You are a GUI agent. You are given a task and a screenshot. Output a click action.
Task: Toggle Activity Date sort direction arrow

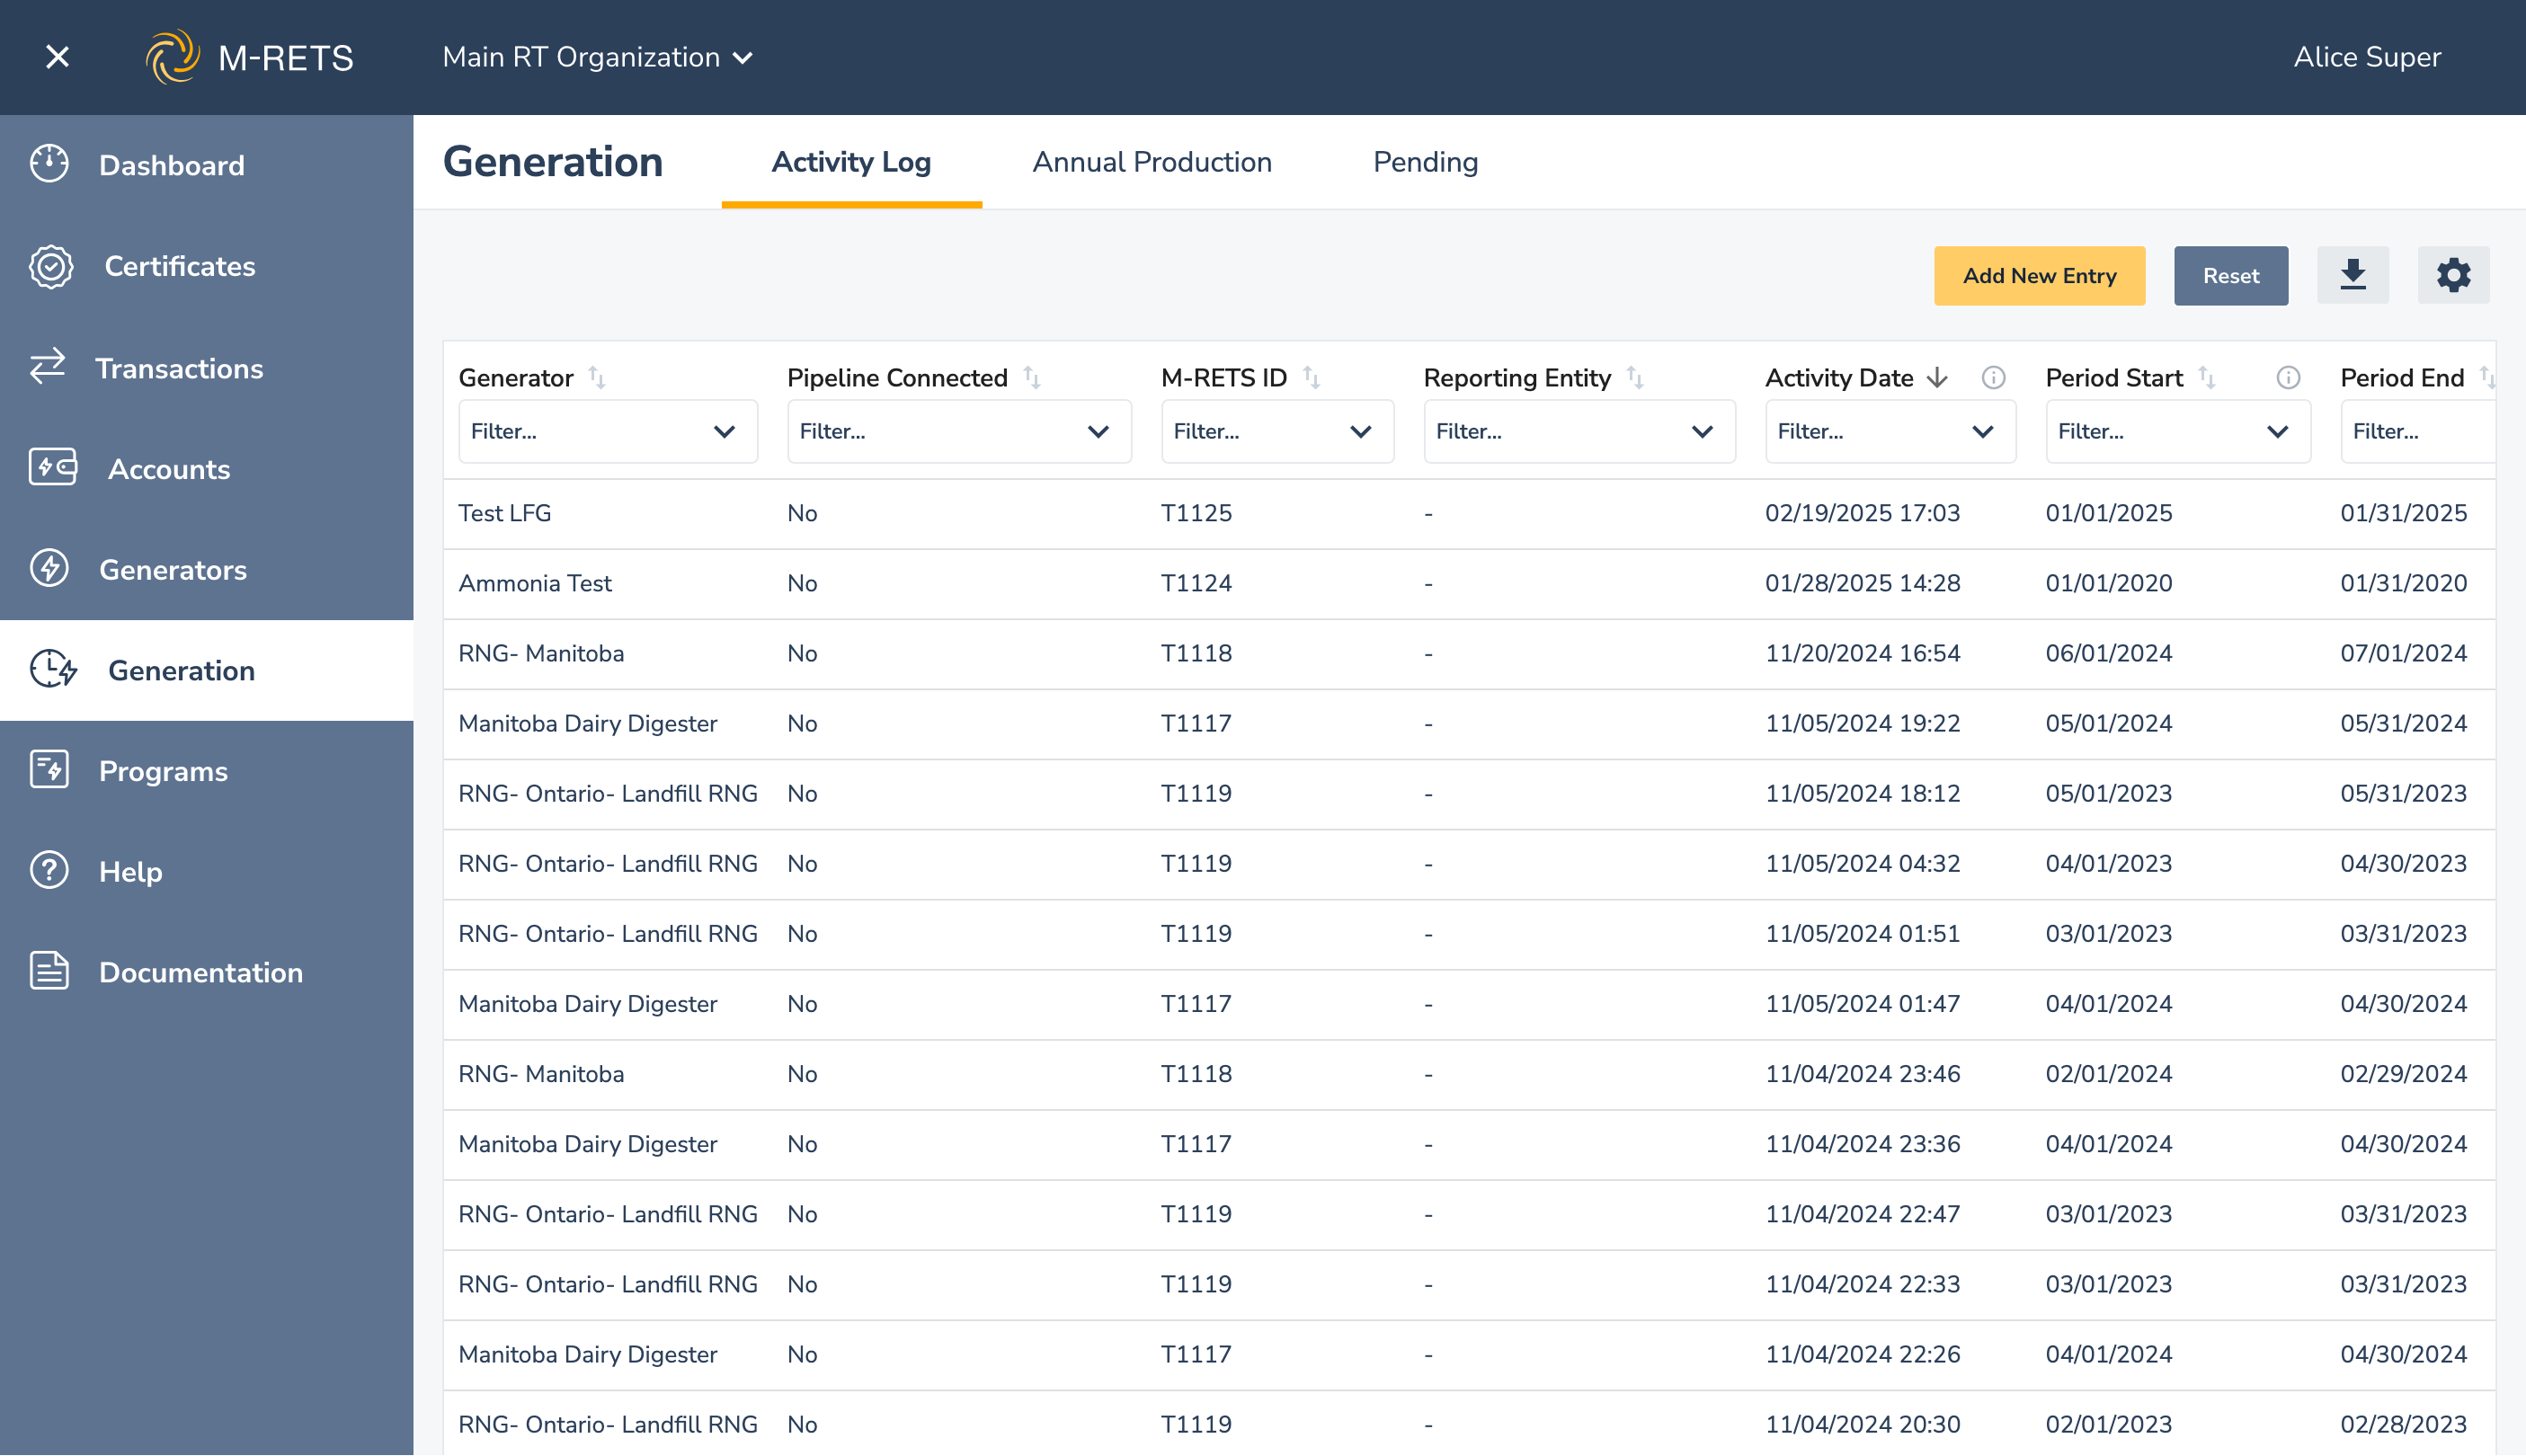(1937, 377)
